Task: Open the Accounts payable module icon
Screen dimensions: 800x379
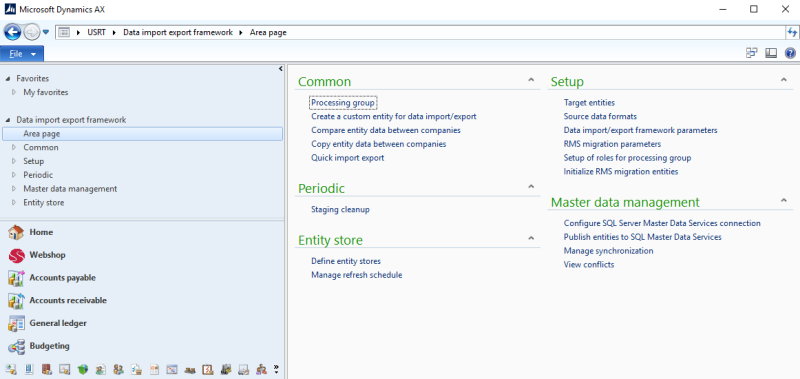Action: pyautogui.click(x=16, y=278)
